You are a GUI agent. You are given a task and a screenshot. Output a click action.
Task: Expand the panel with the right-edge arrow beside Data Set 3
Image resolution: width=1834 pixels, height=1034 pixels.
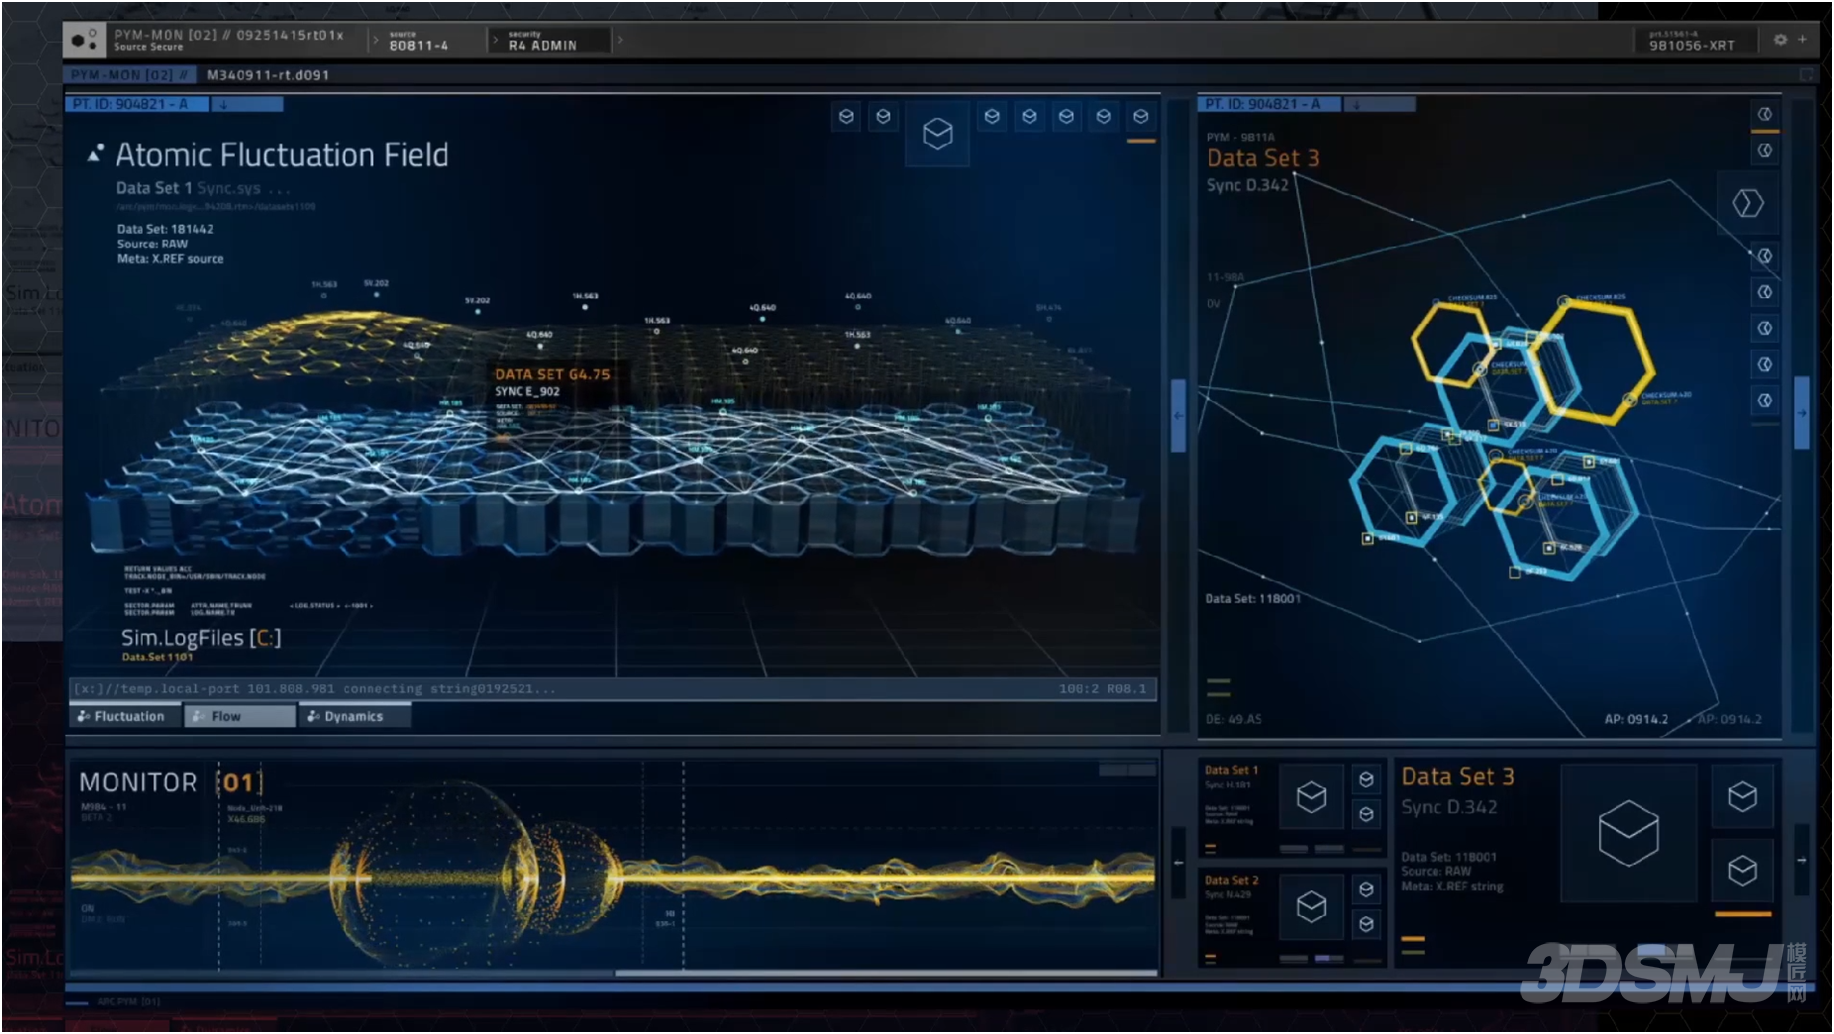pos(1802,412)
